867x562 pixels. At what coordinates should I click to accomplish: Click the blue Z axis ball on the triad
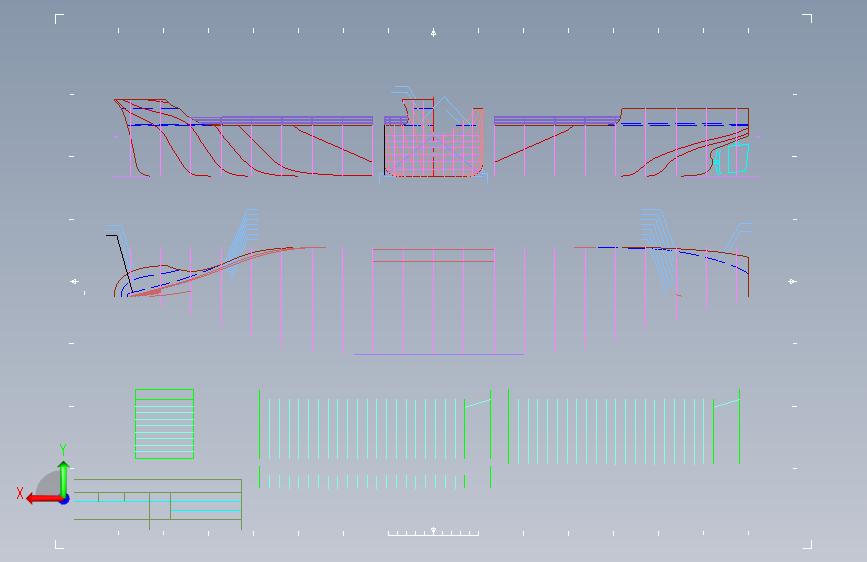coord(65,500)
